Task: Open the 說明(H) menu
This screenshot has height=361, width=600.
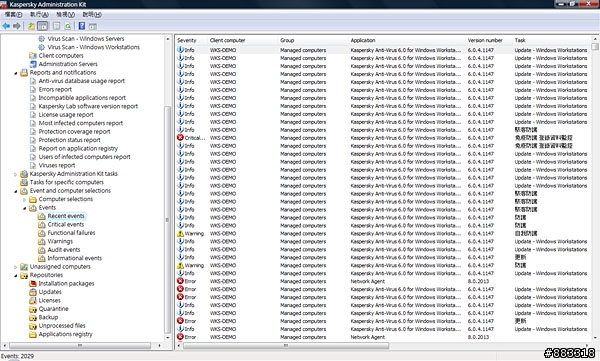Action: coord(92,14)
